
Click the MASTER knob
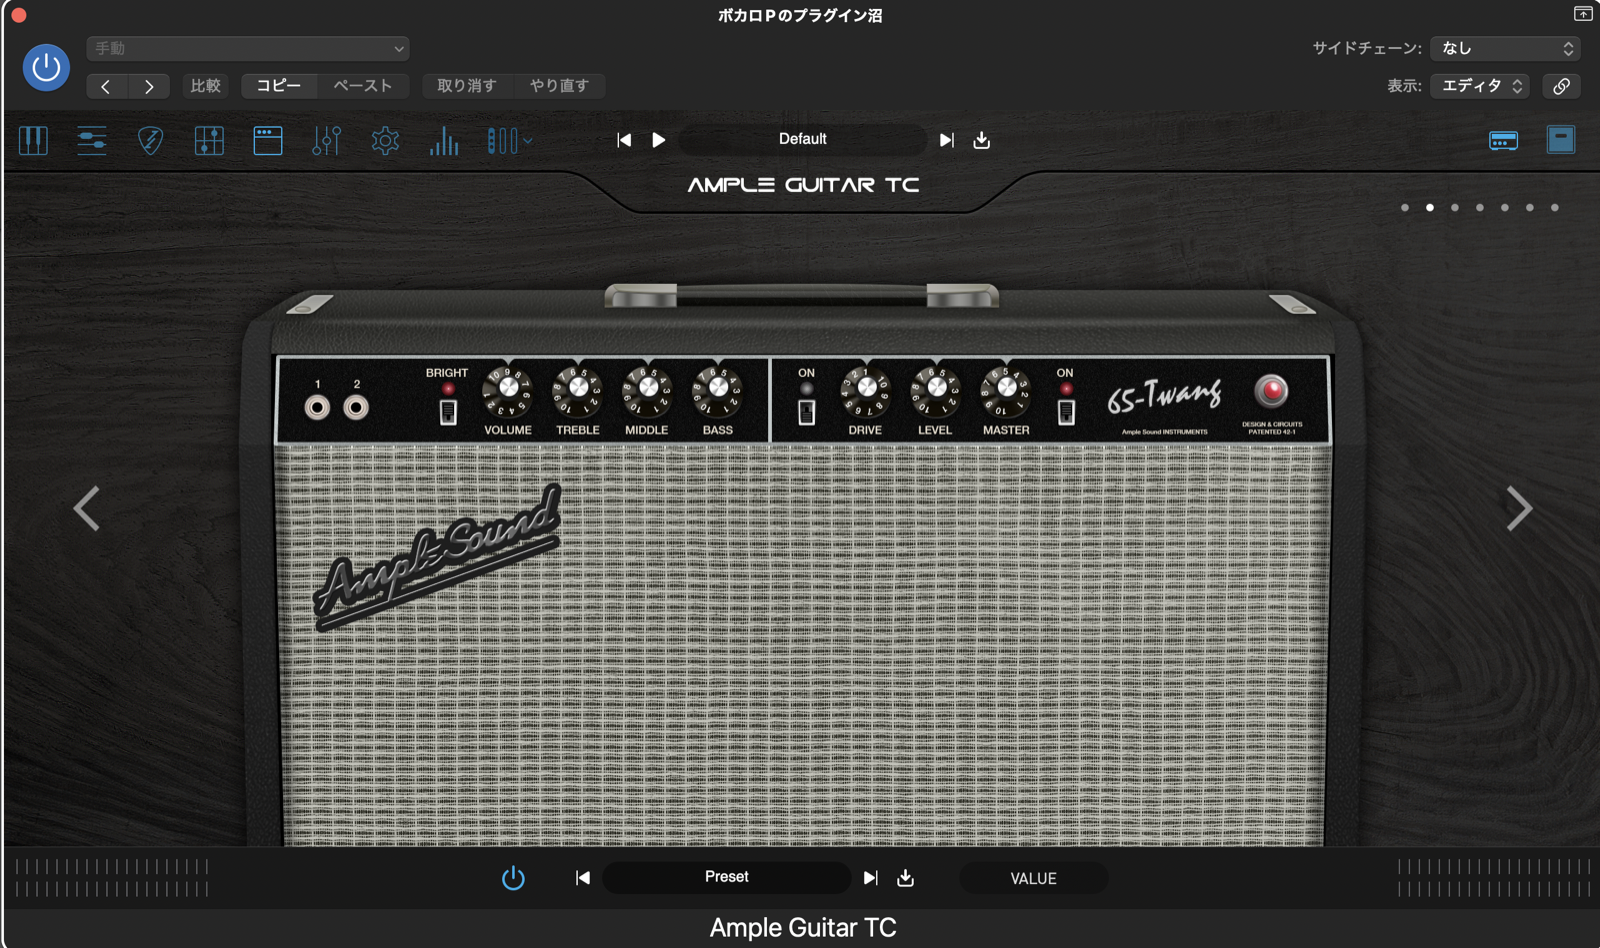(x=1006, y=391)
